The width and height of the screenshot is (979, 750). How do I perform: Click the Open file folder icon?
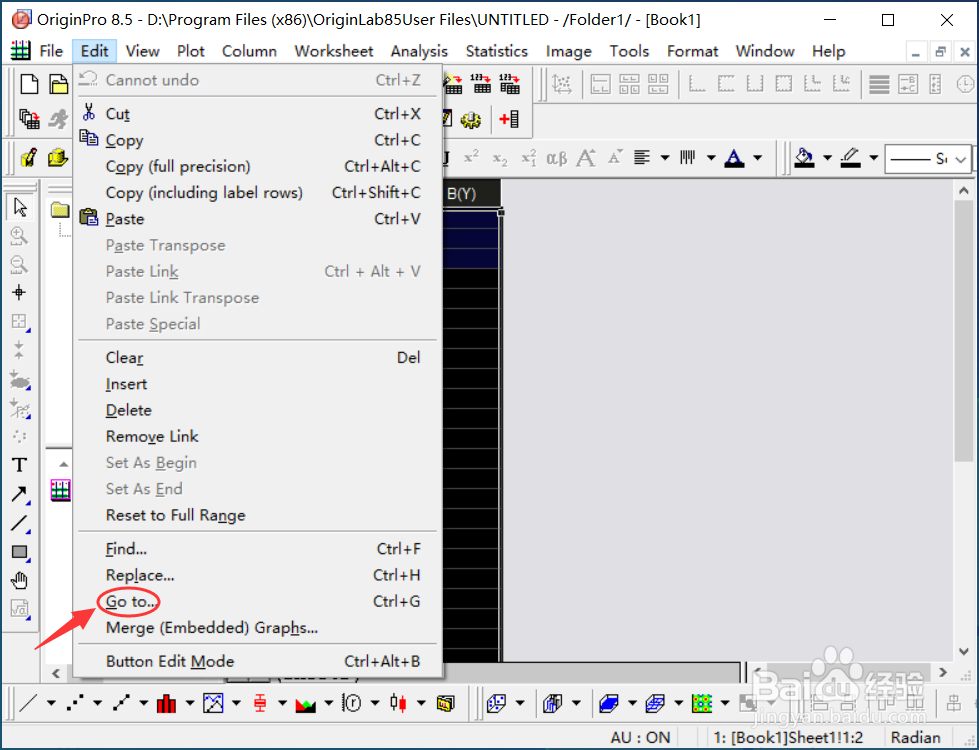tap(59, 84)
